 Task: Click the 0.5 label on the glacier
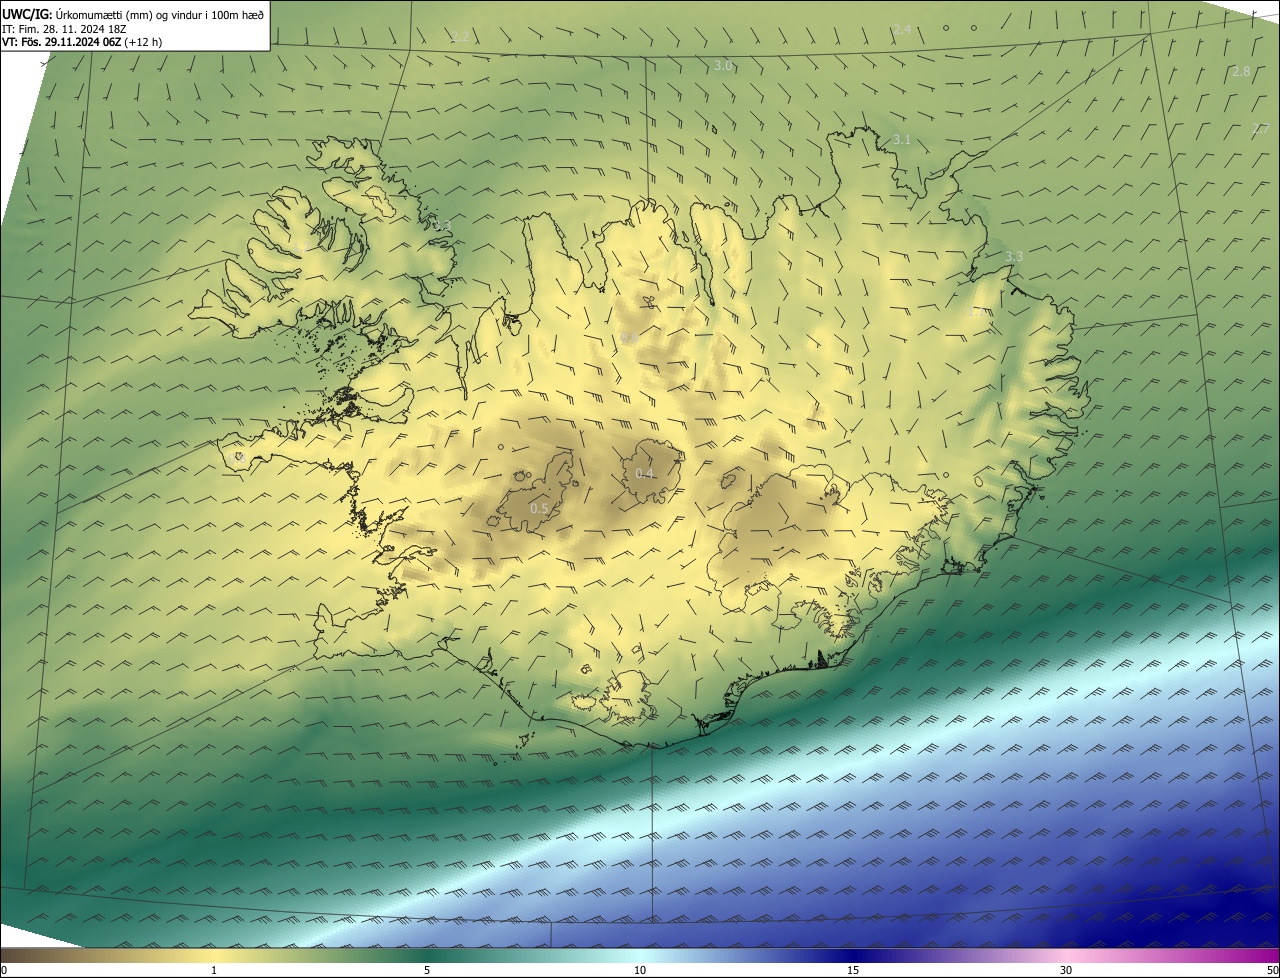(539, 508)
